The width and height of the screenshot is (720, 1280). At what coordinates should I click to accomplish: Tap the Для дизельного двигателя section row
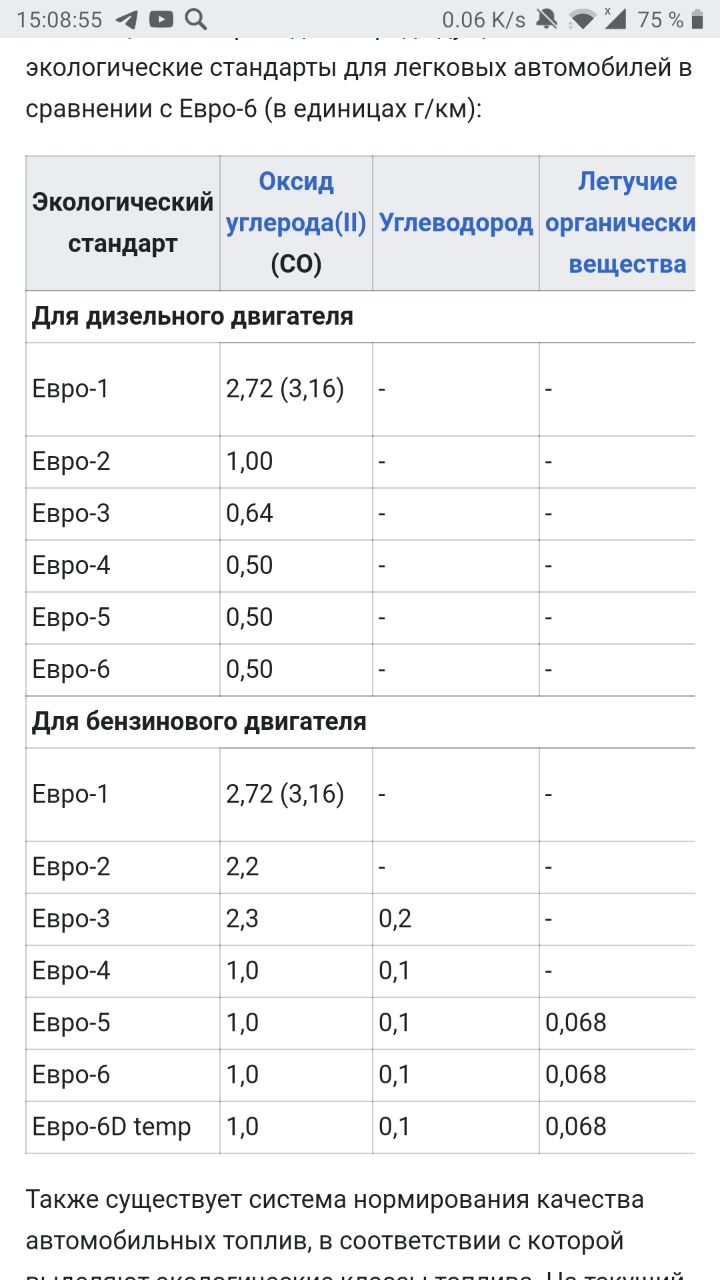pyautogui.click(x=193, y=317)
